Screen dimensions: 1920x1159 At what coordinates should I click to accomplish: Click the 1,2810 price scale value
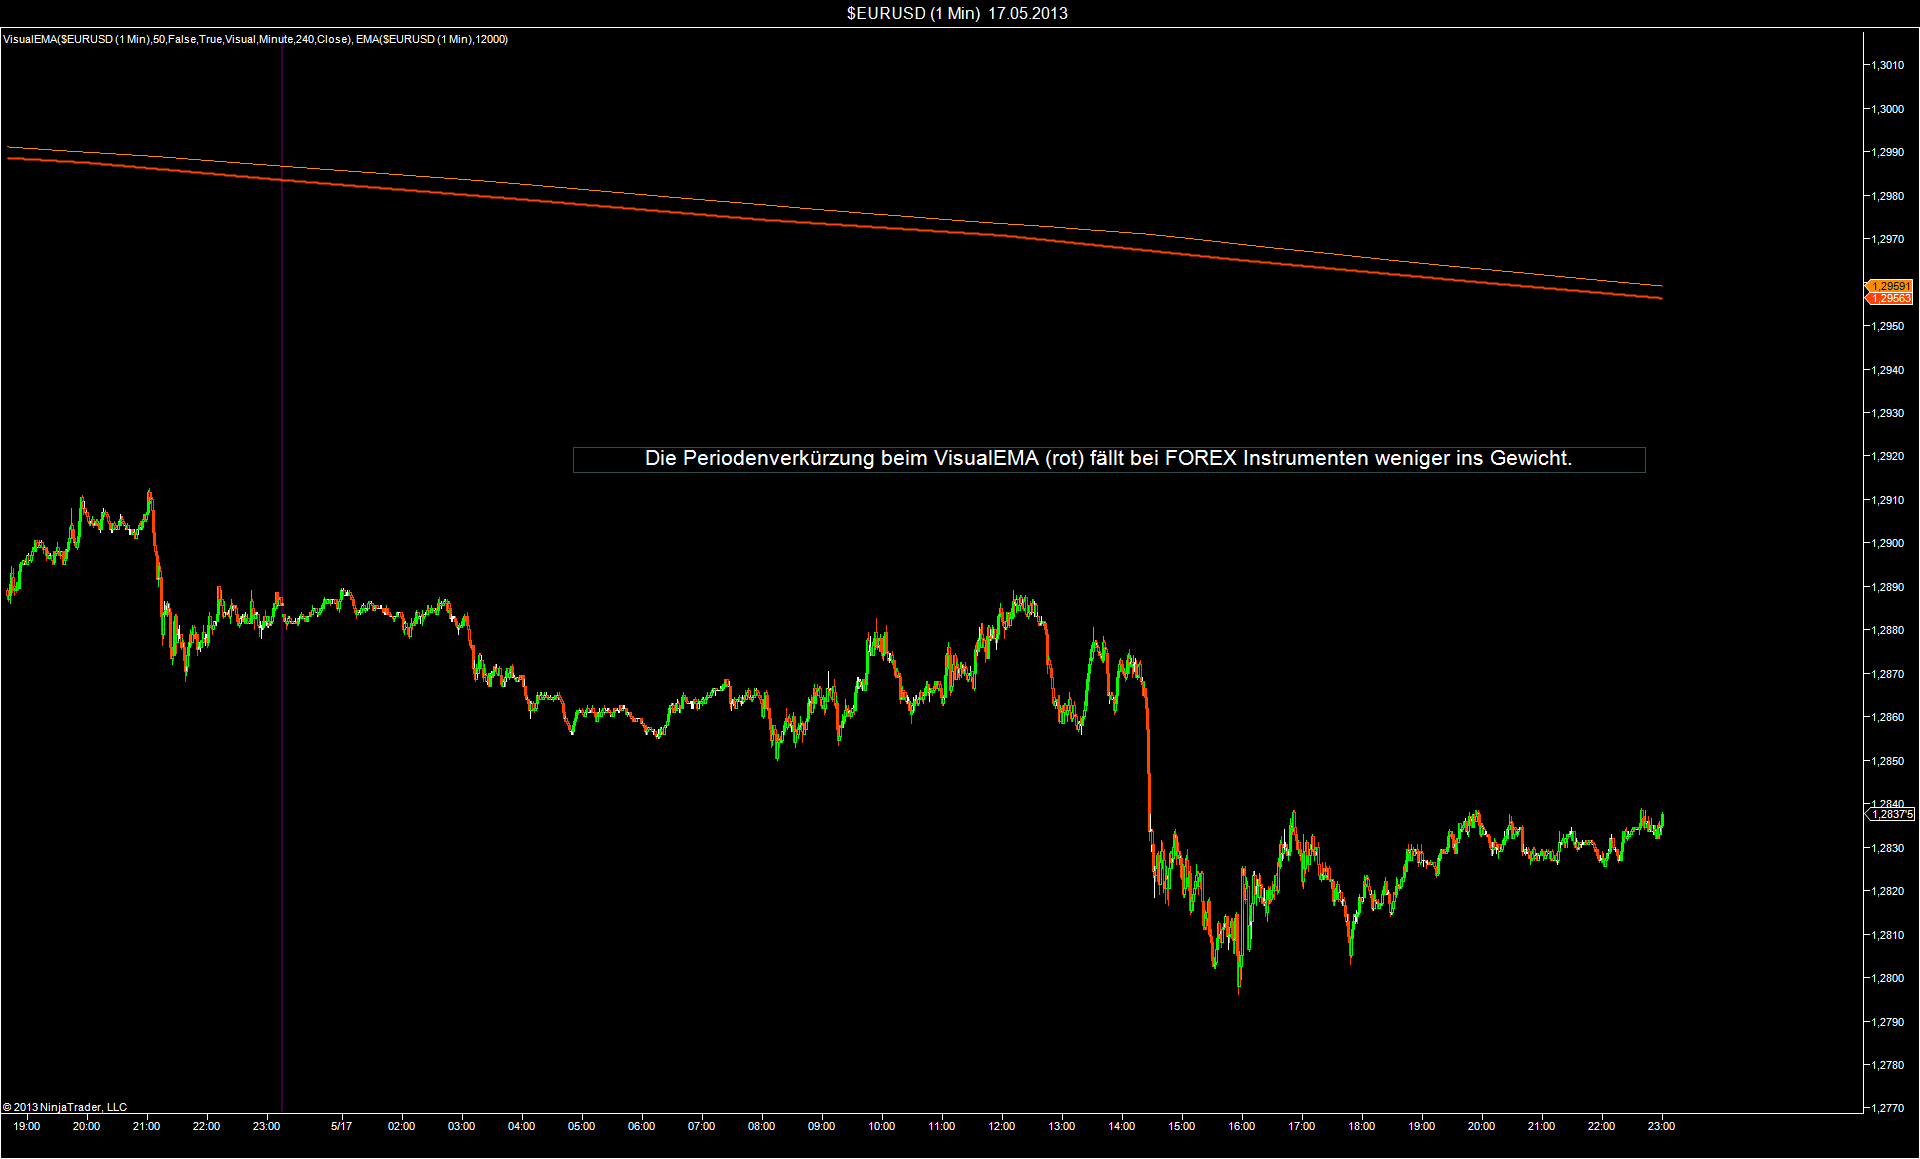tap(1888, 935)
